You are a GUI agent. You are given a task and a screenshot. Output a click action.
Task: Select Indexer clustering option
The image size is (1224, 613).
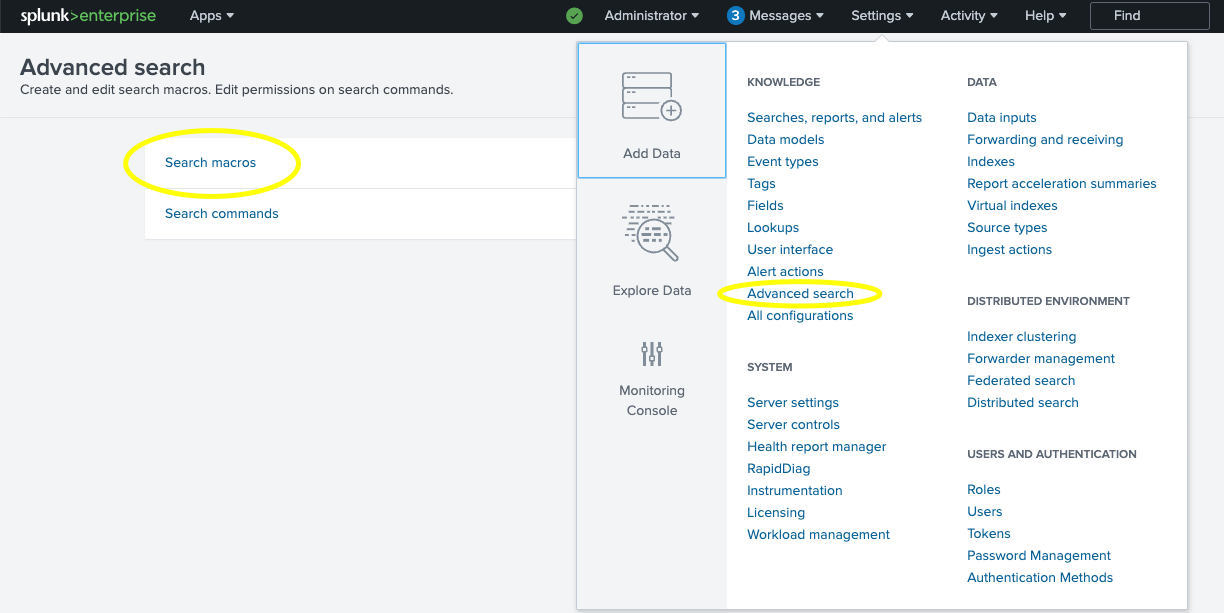pos(1021,336)
